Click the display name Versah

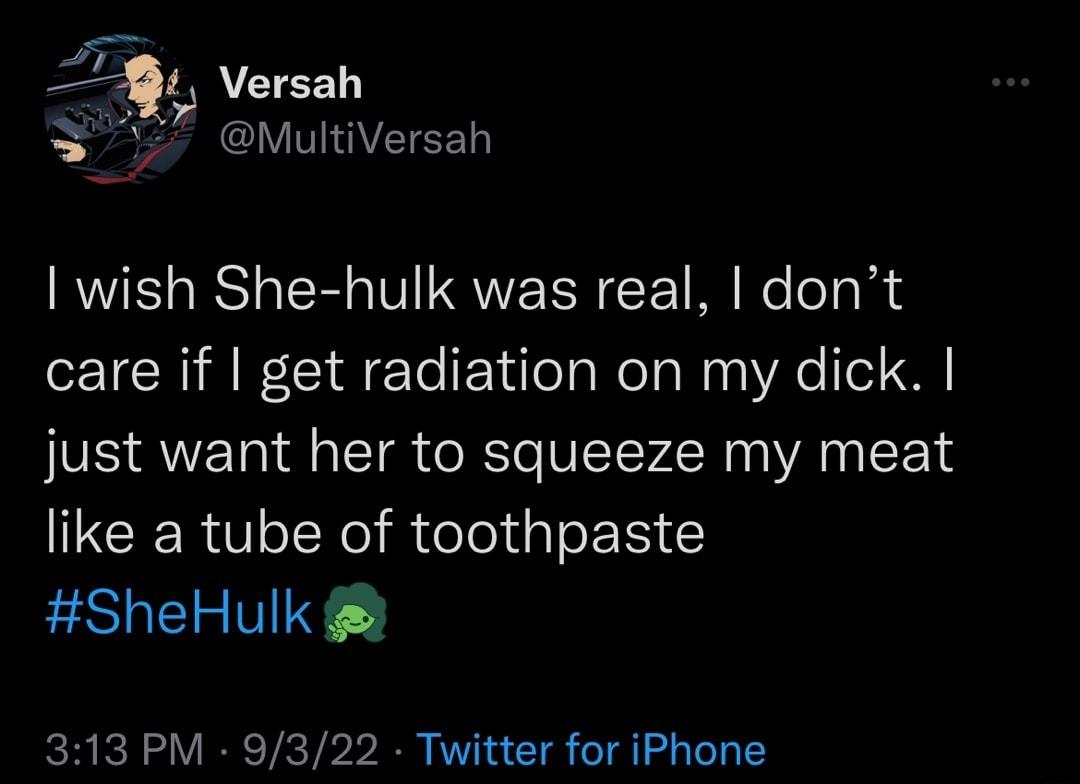click(x=288, y=84)
